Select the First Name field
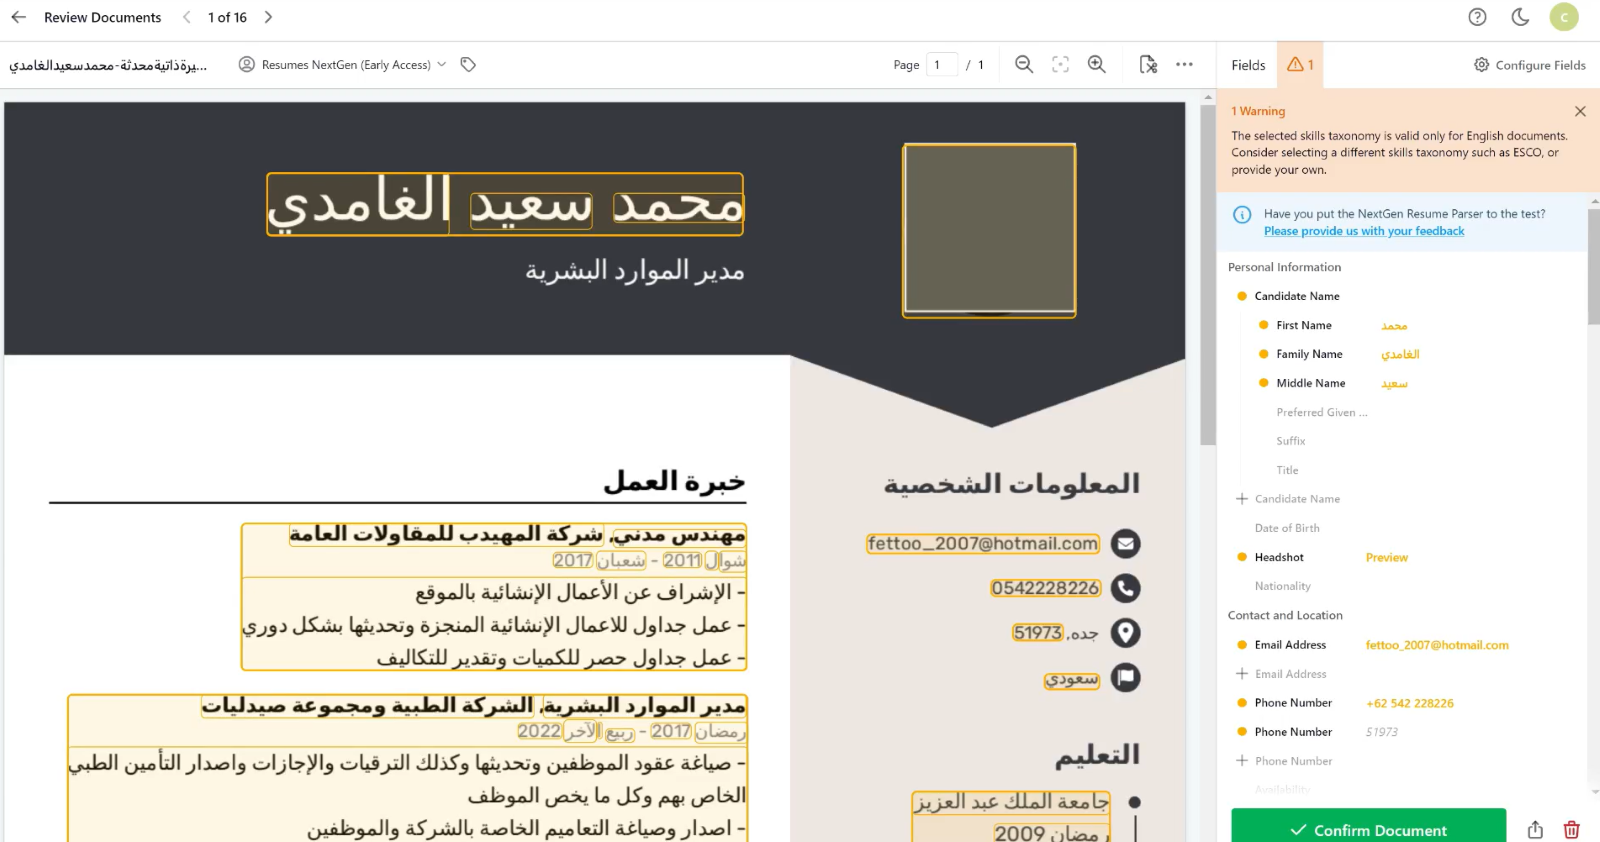 click(x=1304, y=325)
